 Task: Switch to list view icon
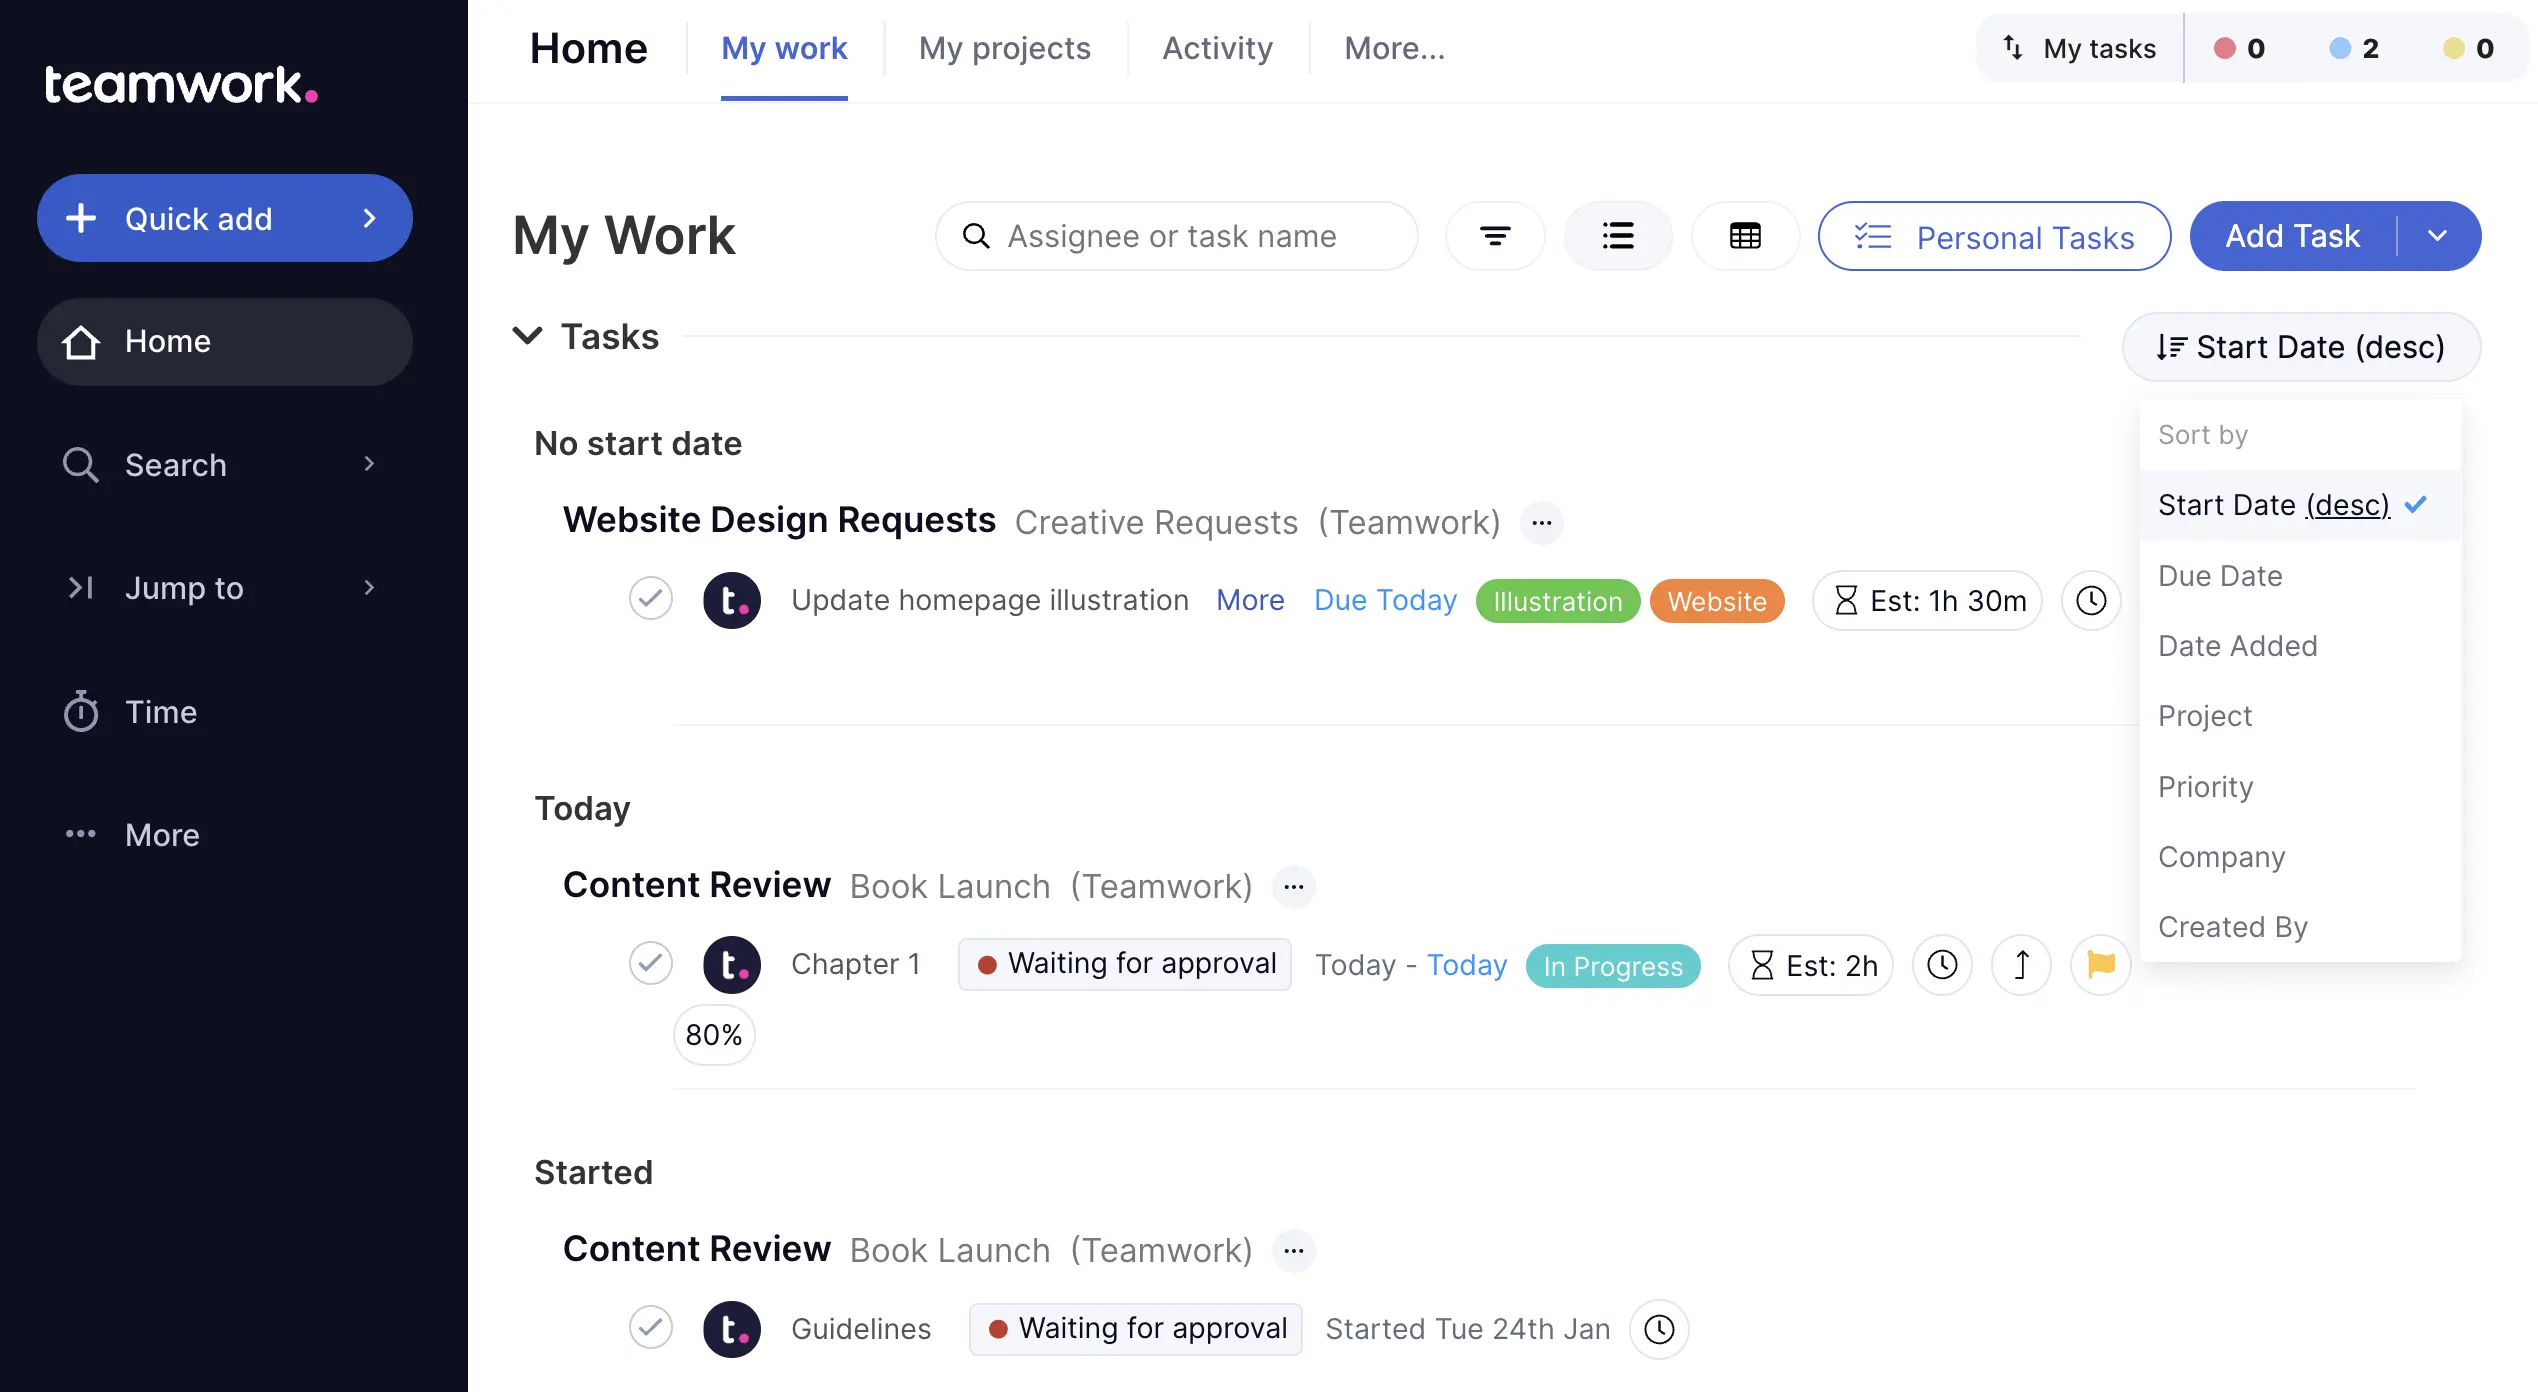pos(1618,236)
